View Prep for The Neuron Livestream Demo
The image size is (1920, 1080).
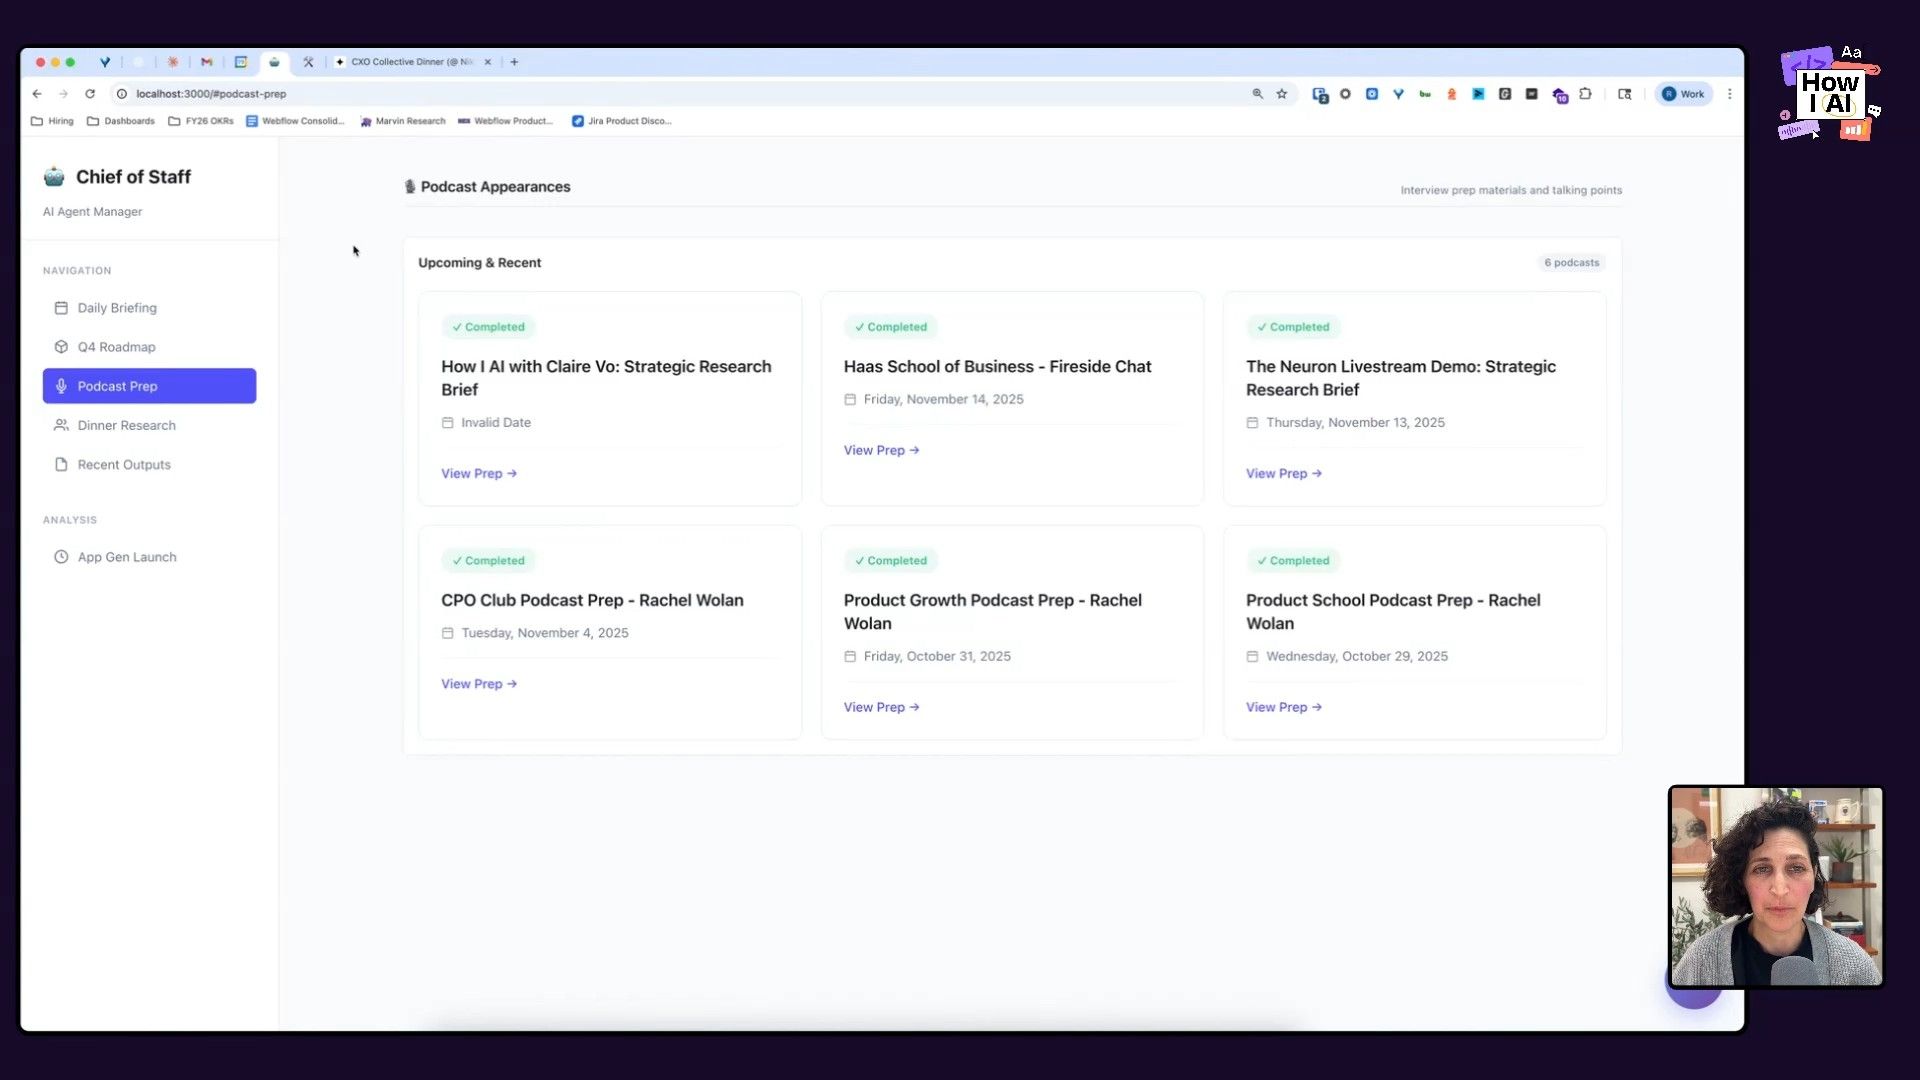pyautogui.click(x=1284, y=474)
